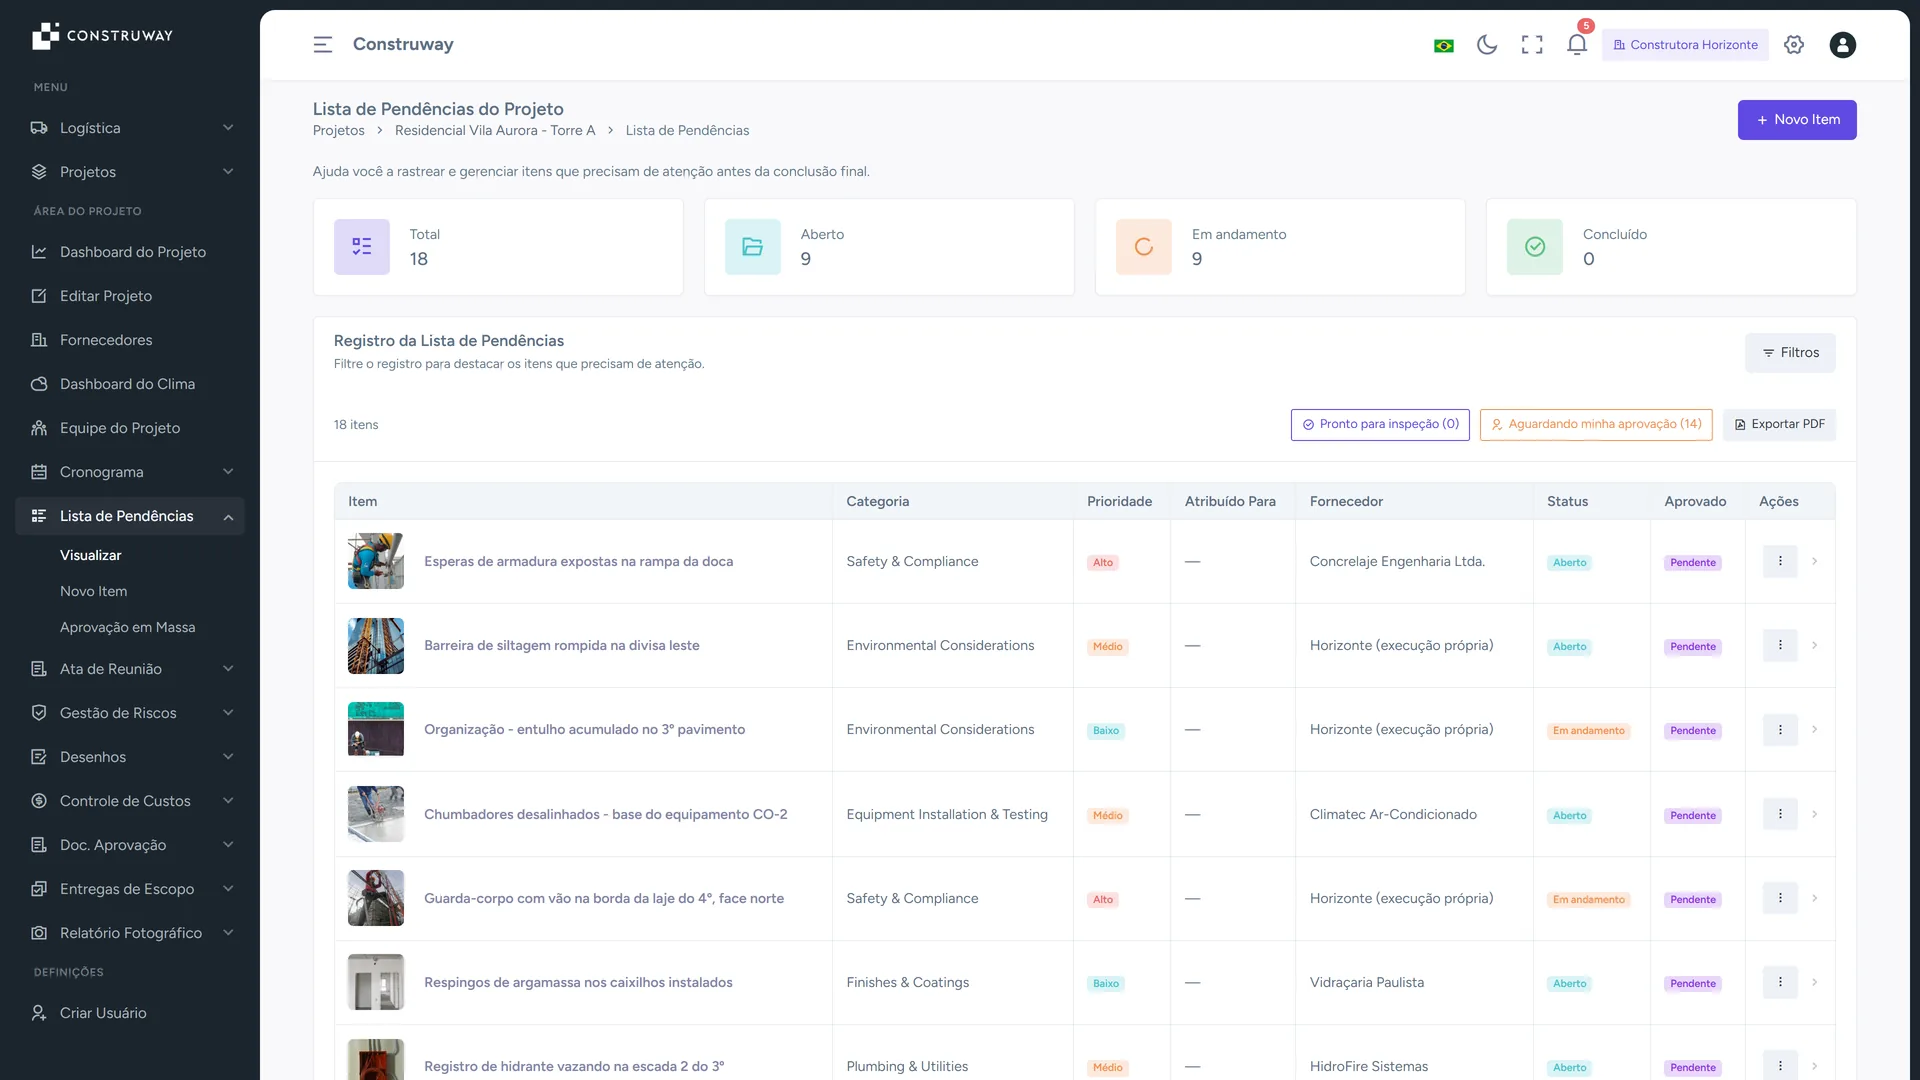Export the list via Exportar PDF
1920x1080 pixels.
tap(1779, 424)
